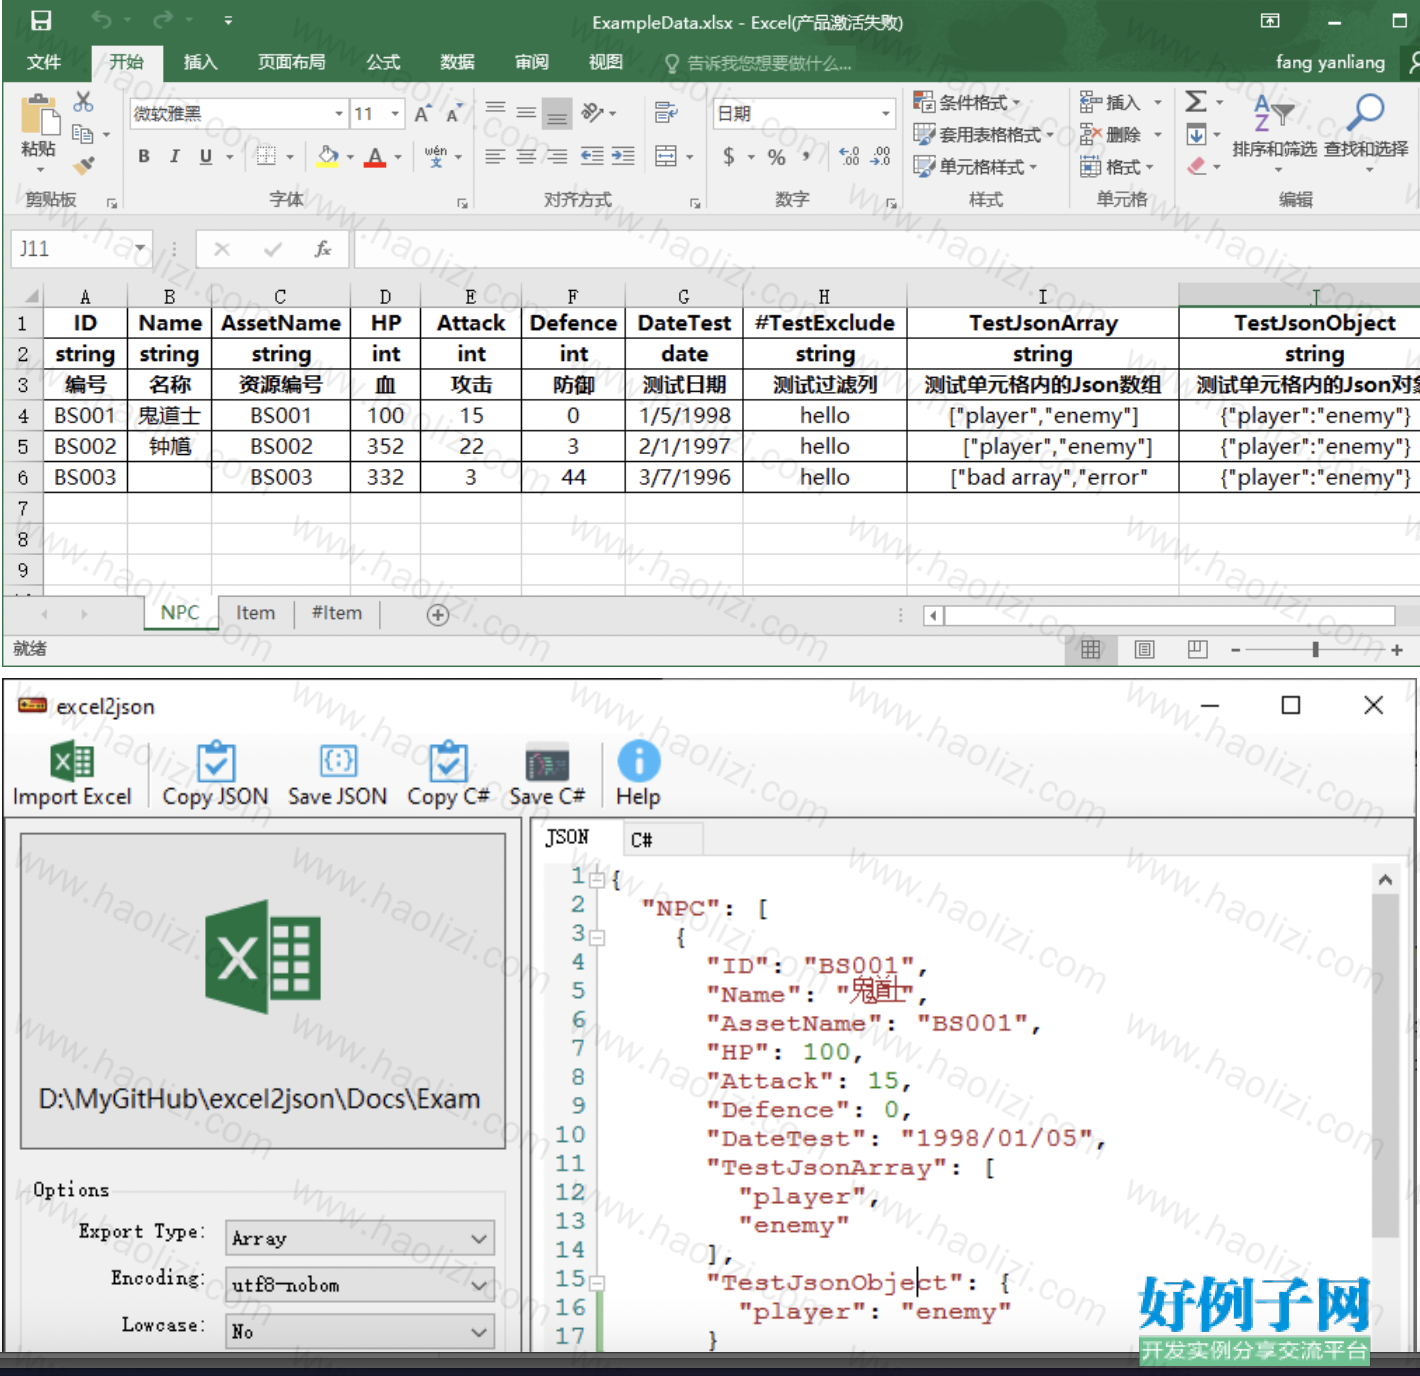Viewport: 1420px width, 1376px height.
Task: Add a new sheet with the plus icon
Action: pyautogui.click(x=437, y=615)
